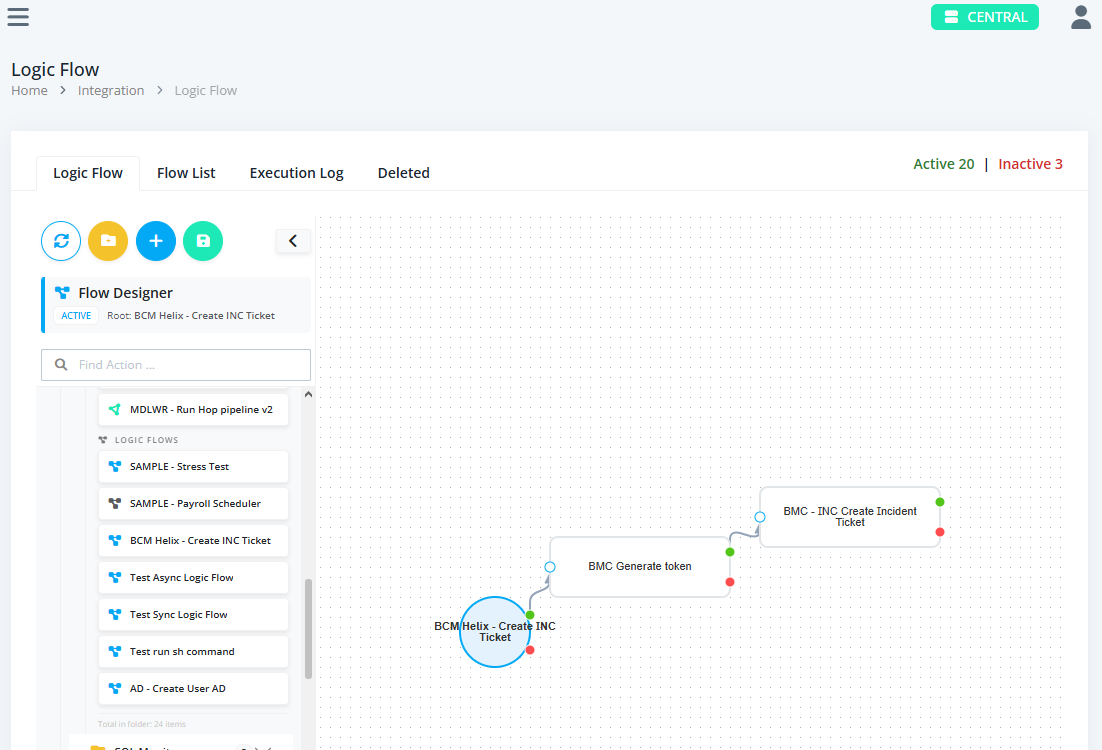Viewport: 1102px width, 750px height.
Task: Click red output port of INC Create Incident
Action: (x=940, y=532)
